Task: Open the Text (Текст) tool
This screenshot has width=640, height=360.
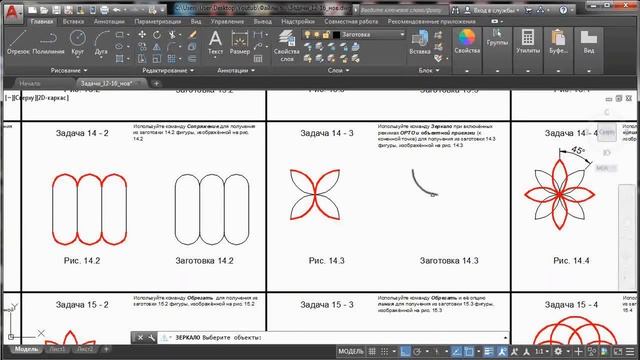Action: pos(215,43)
